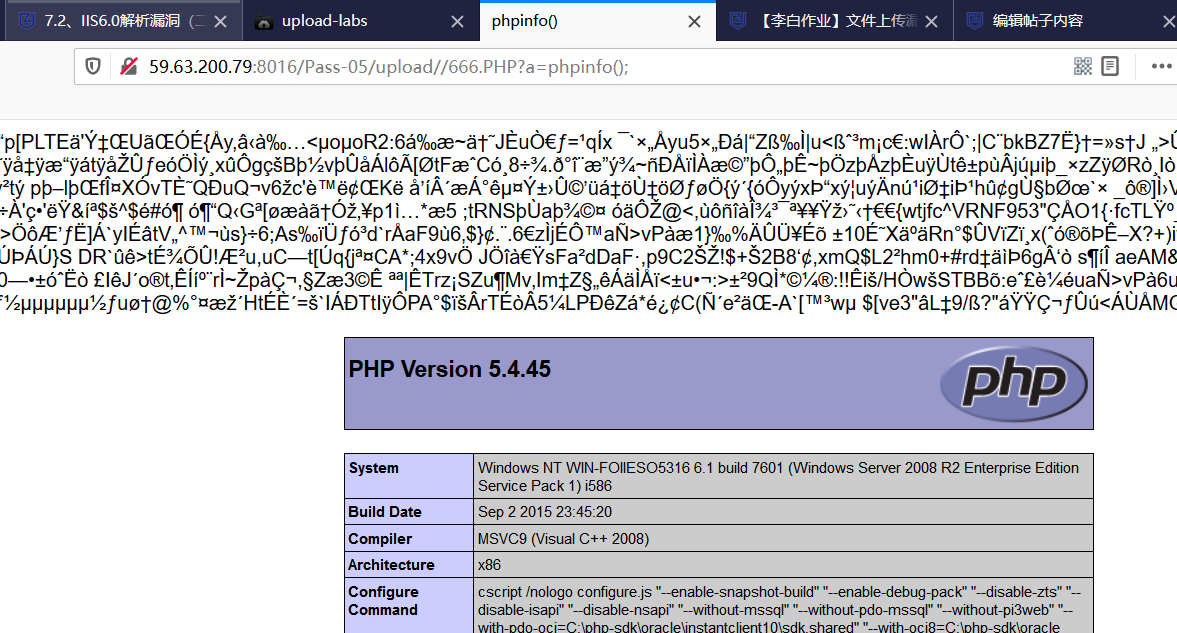Close the upload-labs tab
The image size is (1177, 633).
(x=457, y=22)
